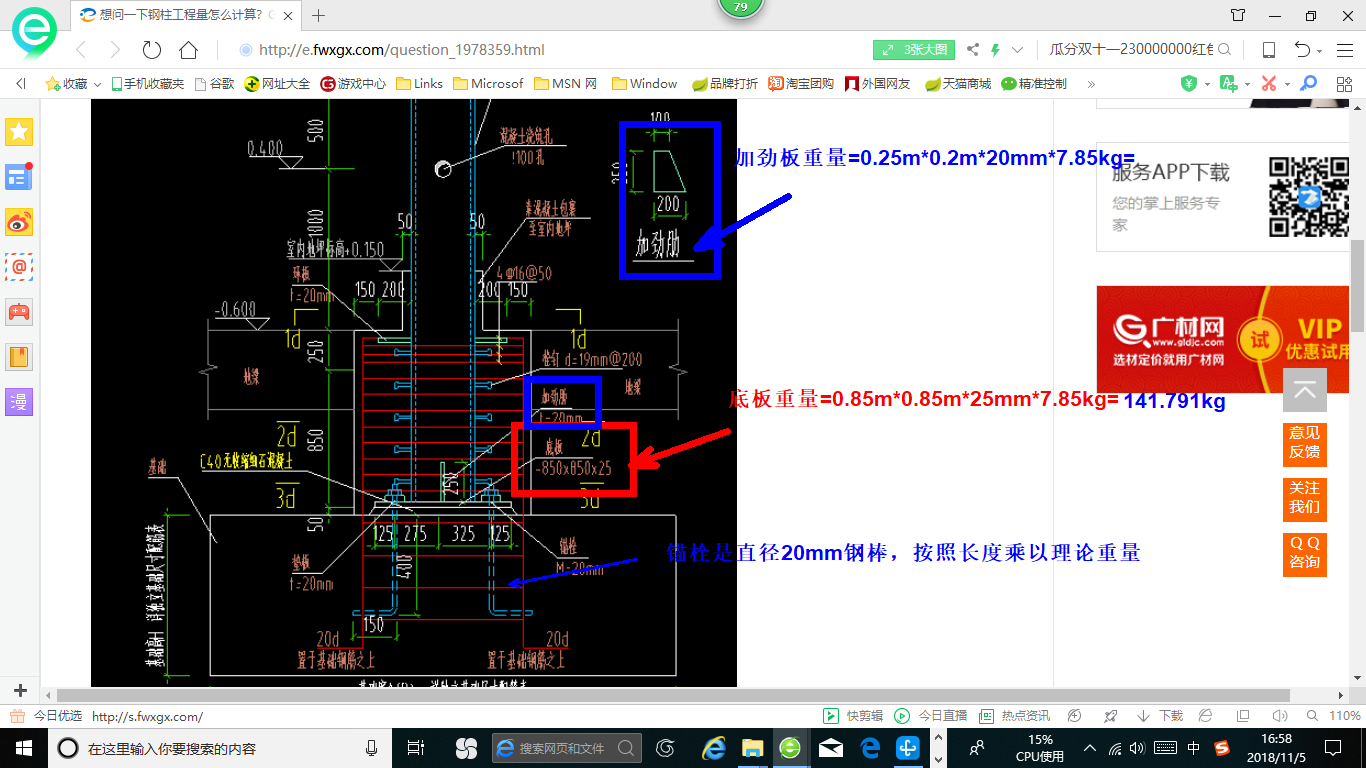Click the 110% zoom level
Screen dimensions: 1366x768
(1346, 716)
